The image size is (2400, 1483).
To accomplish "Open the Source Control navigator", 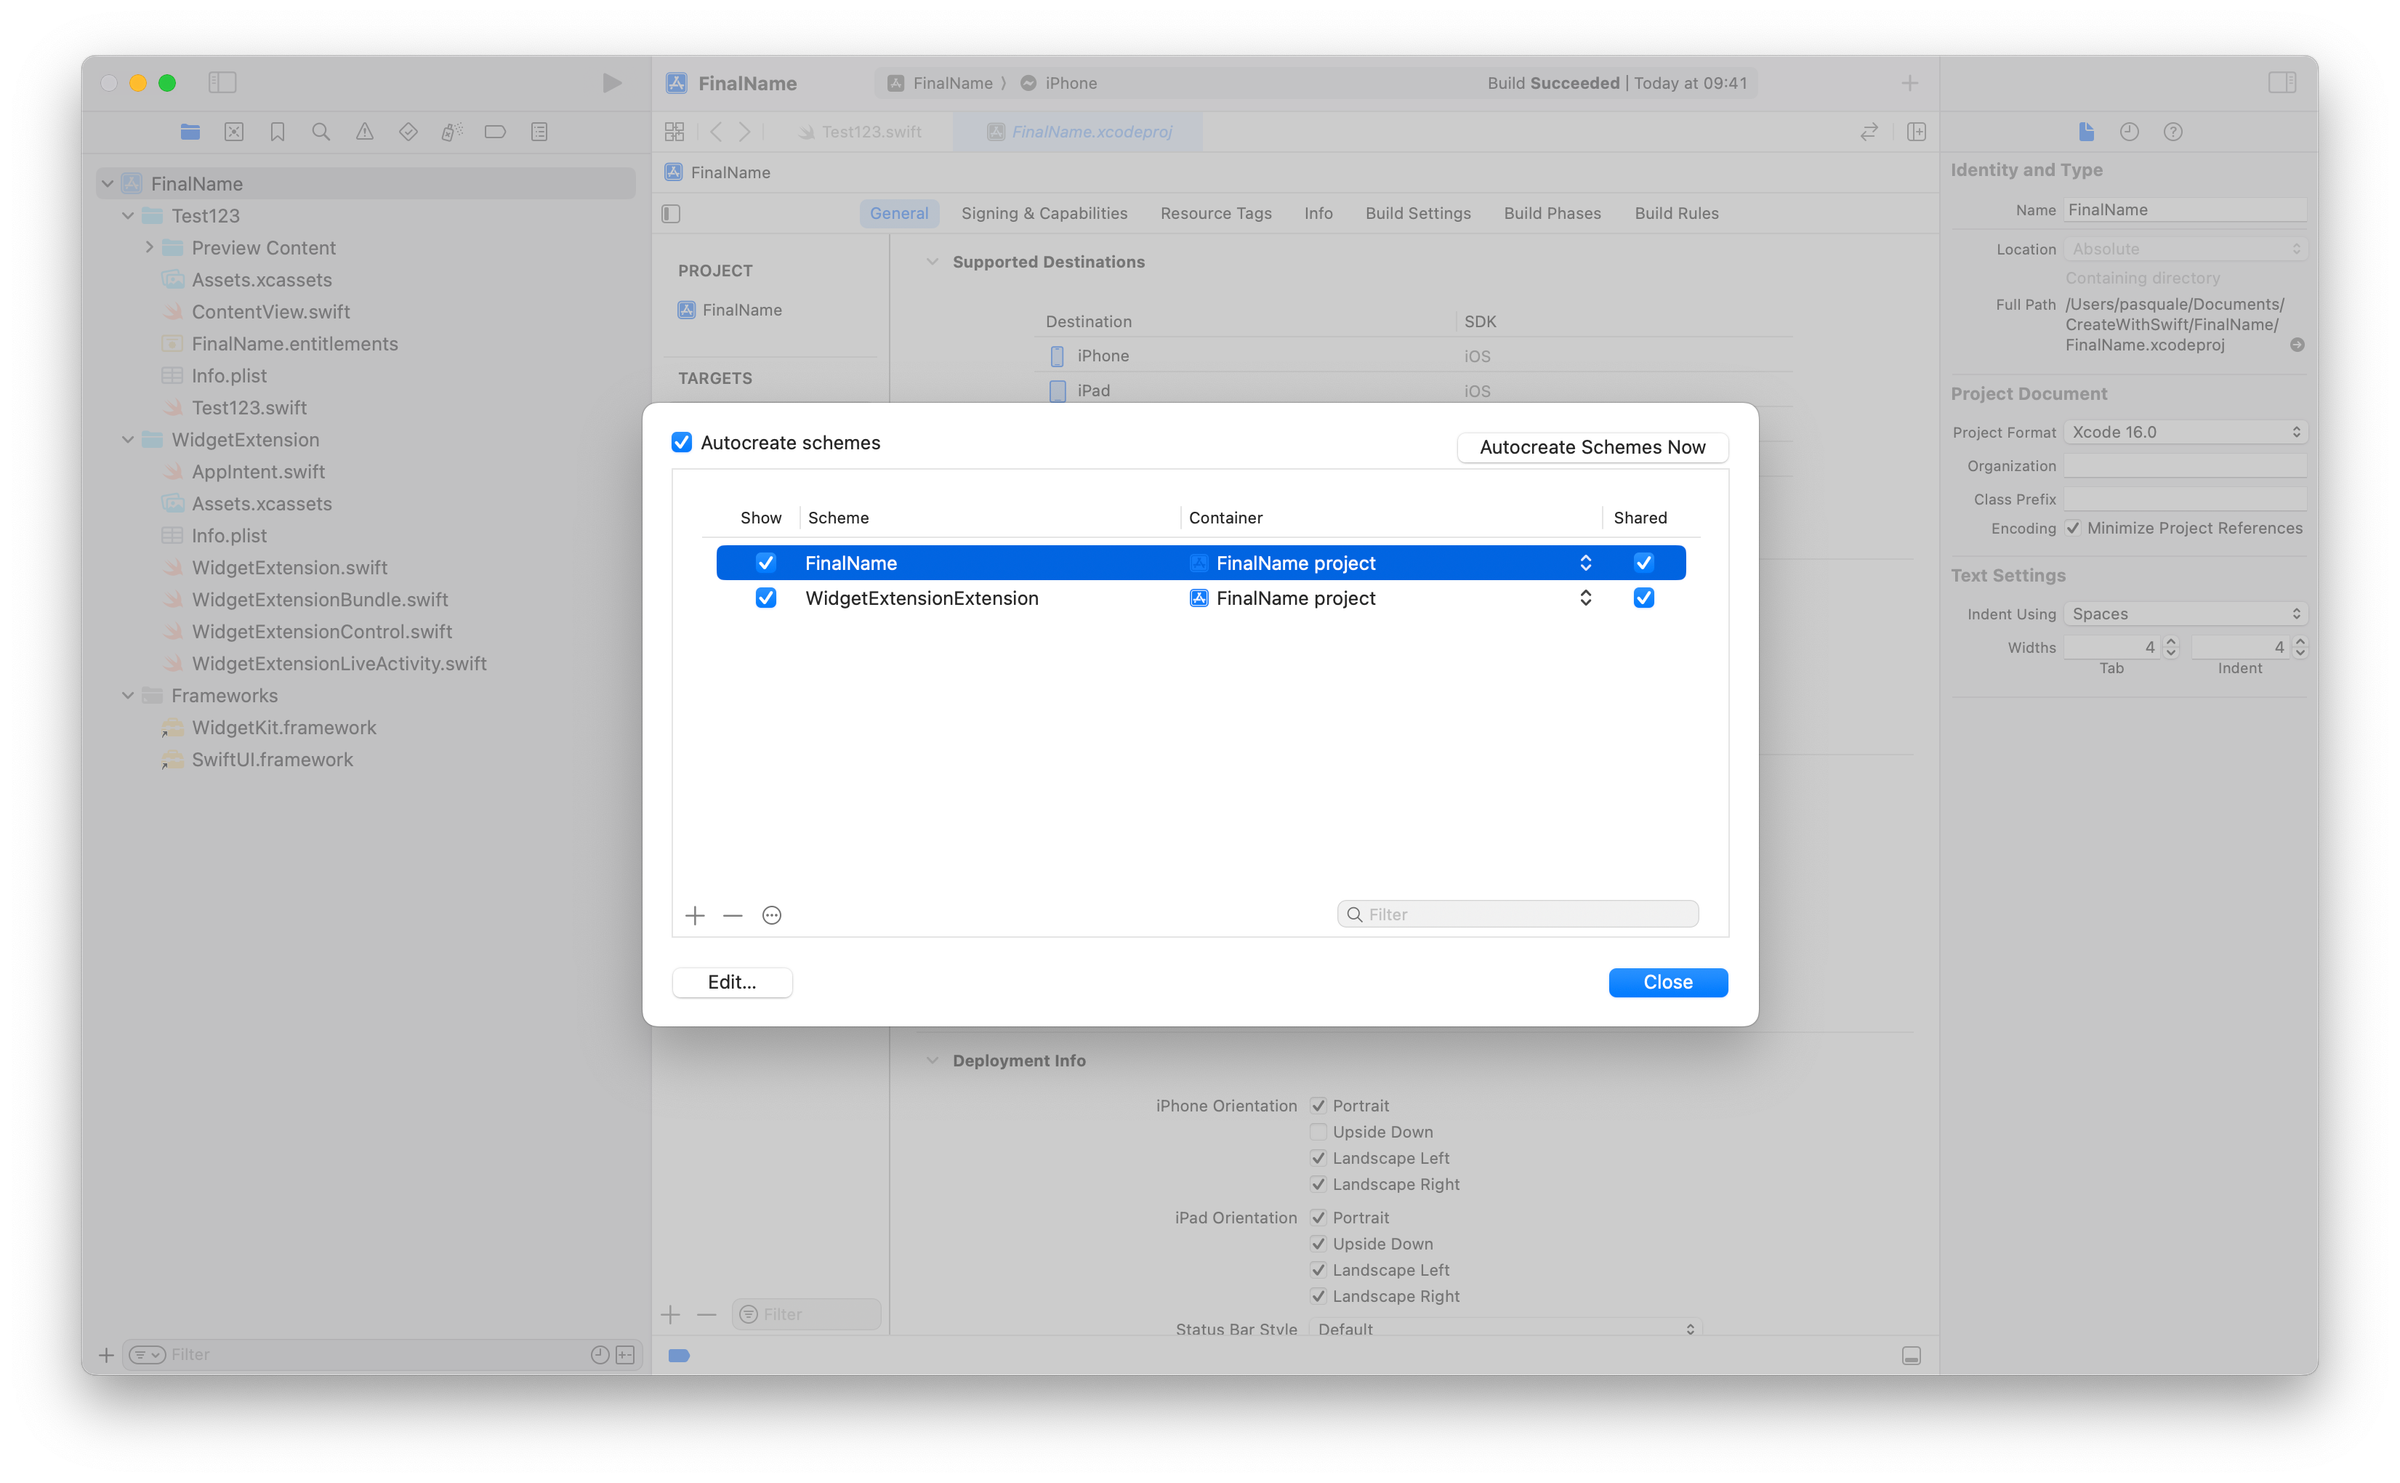I will [x=234, y=131].
